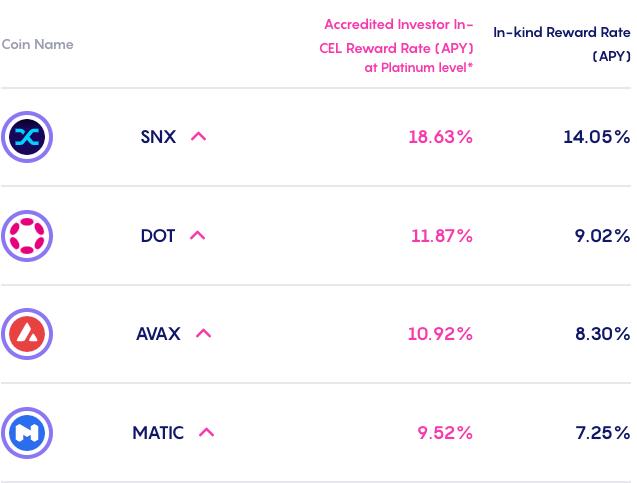Collapse the SNX row chevron
Screen dimensions: 637x483
(198, 137)
